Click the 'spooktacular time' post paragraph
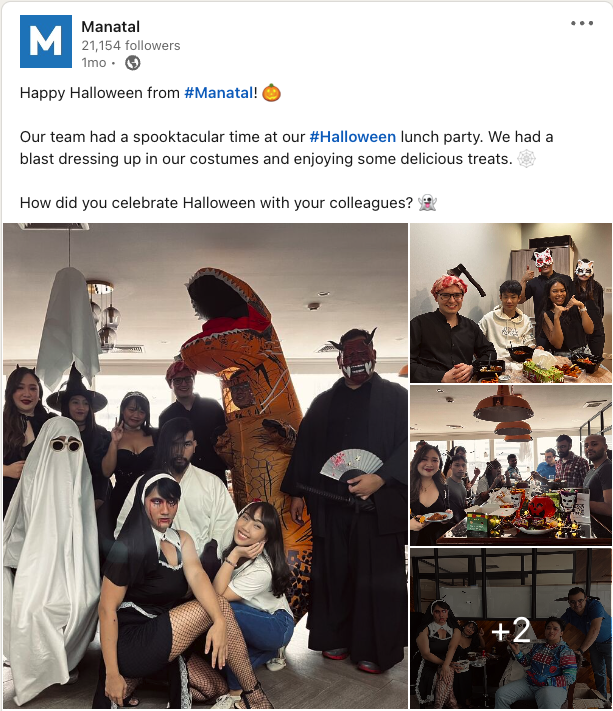Screen dimensions: 613x711 287,148
